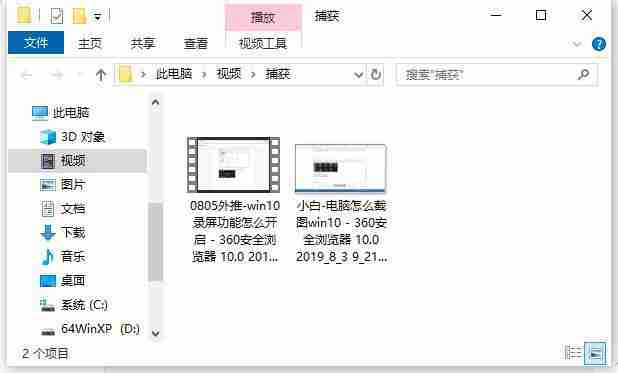
Task: Refresh the current folder
Action: pos(376,74)
